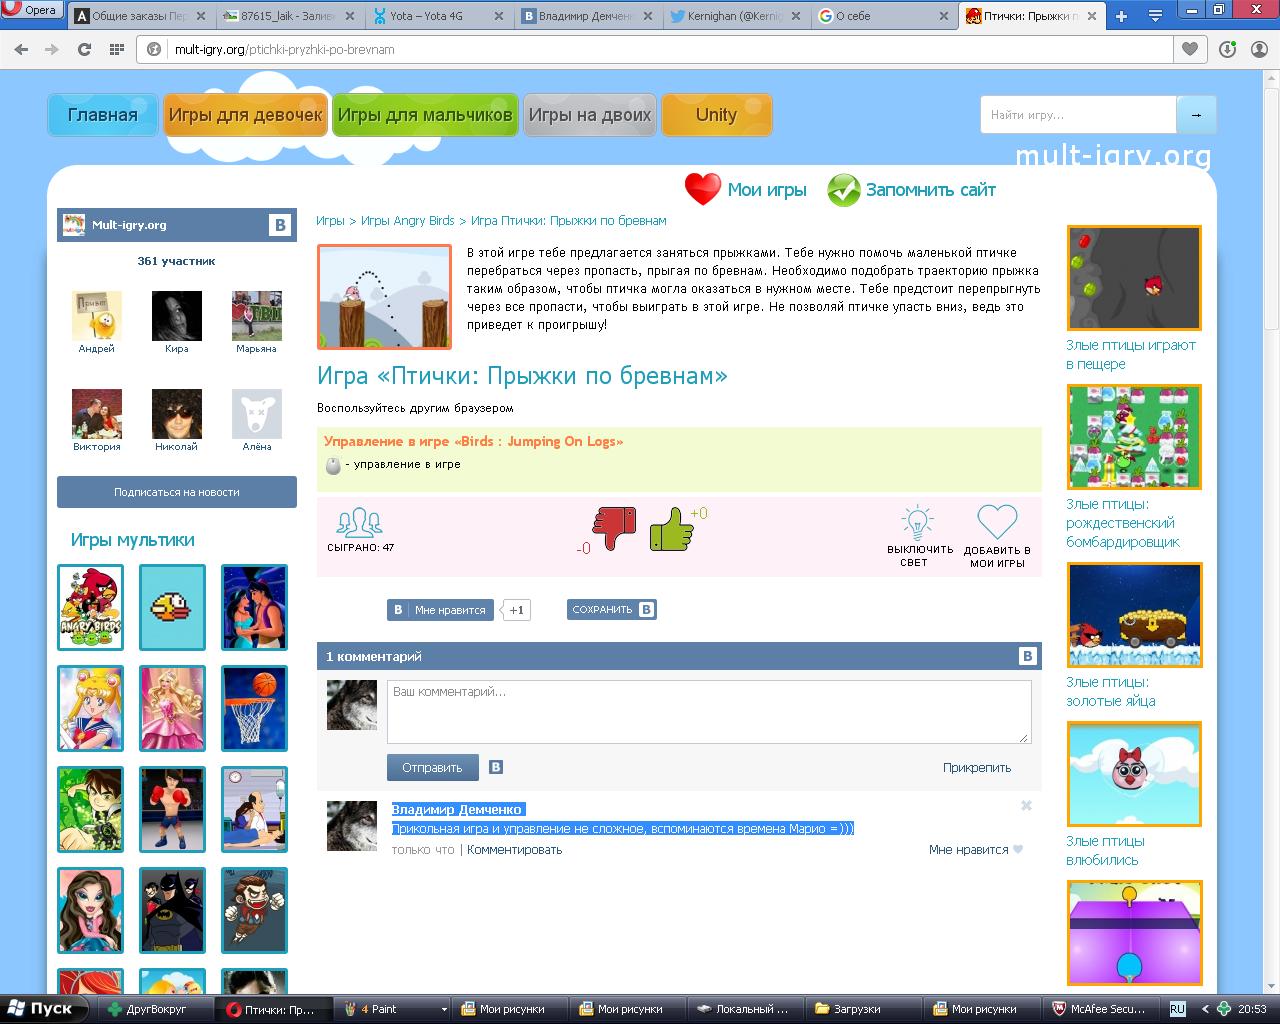
Task: Switch to the 87615_laik tab
Action: [x=290, y=16]
